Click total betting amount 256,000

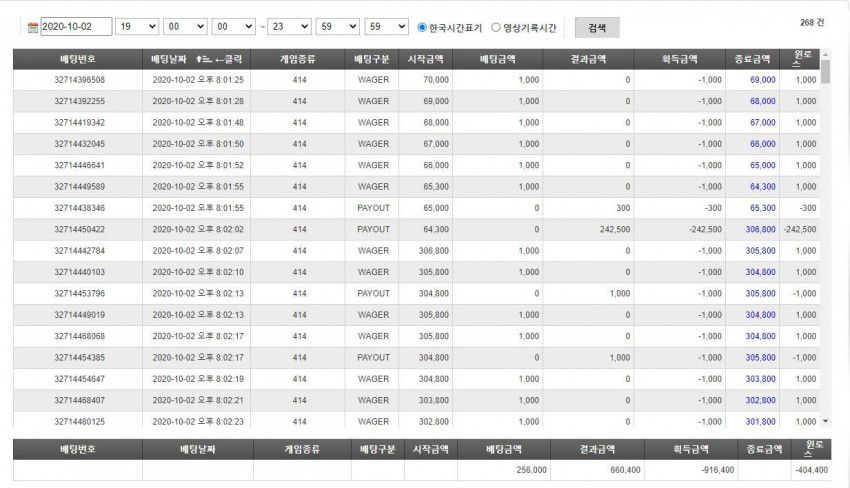pos(531,470)
